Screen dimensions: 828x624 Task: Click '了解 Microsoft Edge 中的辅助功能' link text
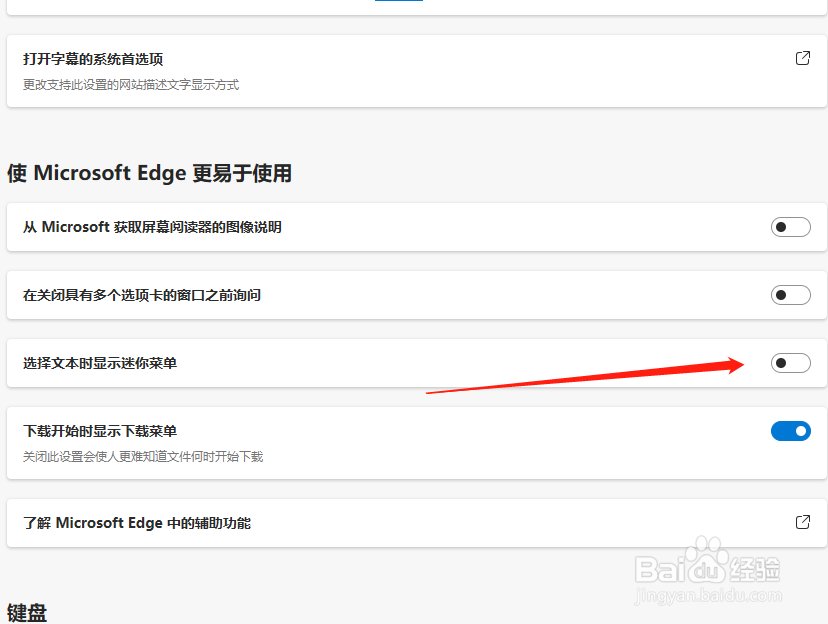click(x=137, y=523)
